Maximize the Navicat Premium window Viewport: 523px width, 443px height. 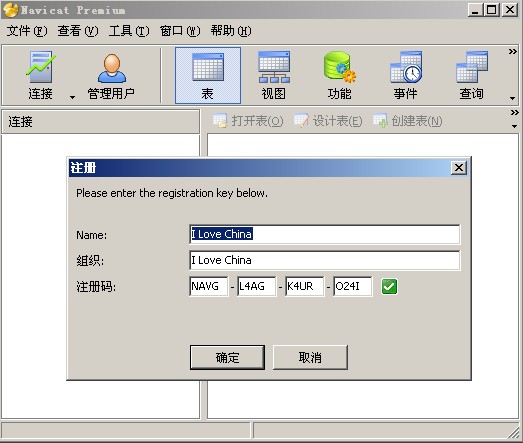(492, 10)
